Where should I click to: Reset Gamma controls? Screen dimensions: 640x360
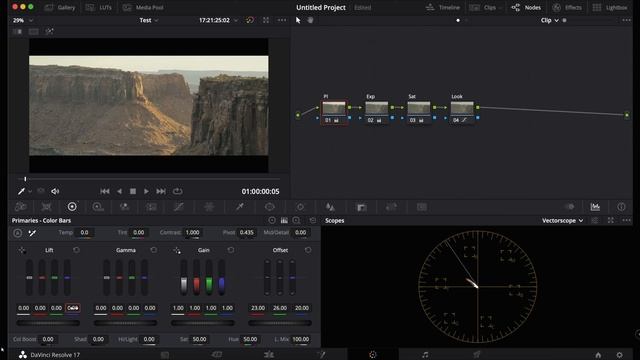click(x=153, y=250)
